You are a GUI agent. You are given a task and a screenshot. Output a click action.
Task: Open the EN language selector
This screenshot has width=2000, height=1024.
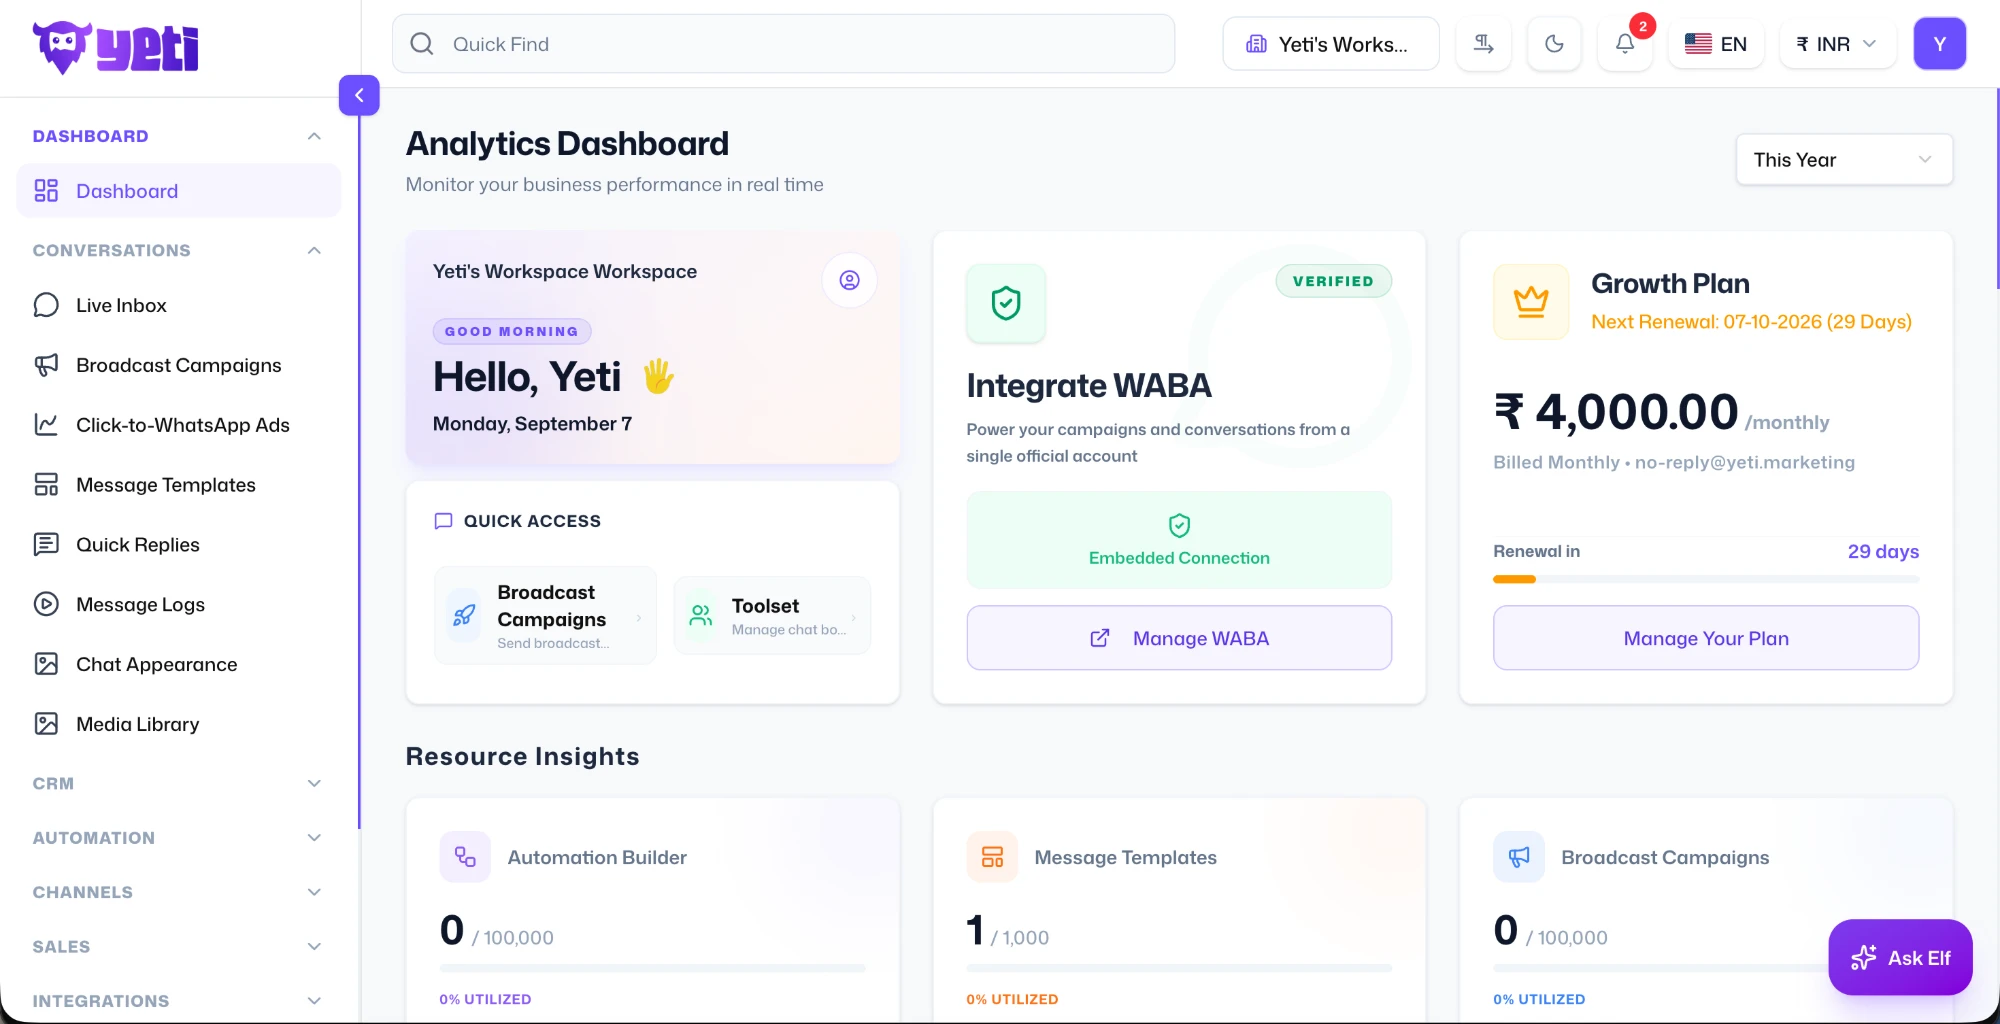click(1716, 44)
